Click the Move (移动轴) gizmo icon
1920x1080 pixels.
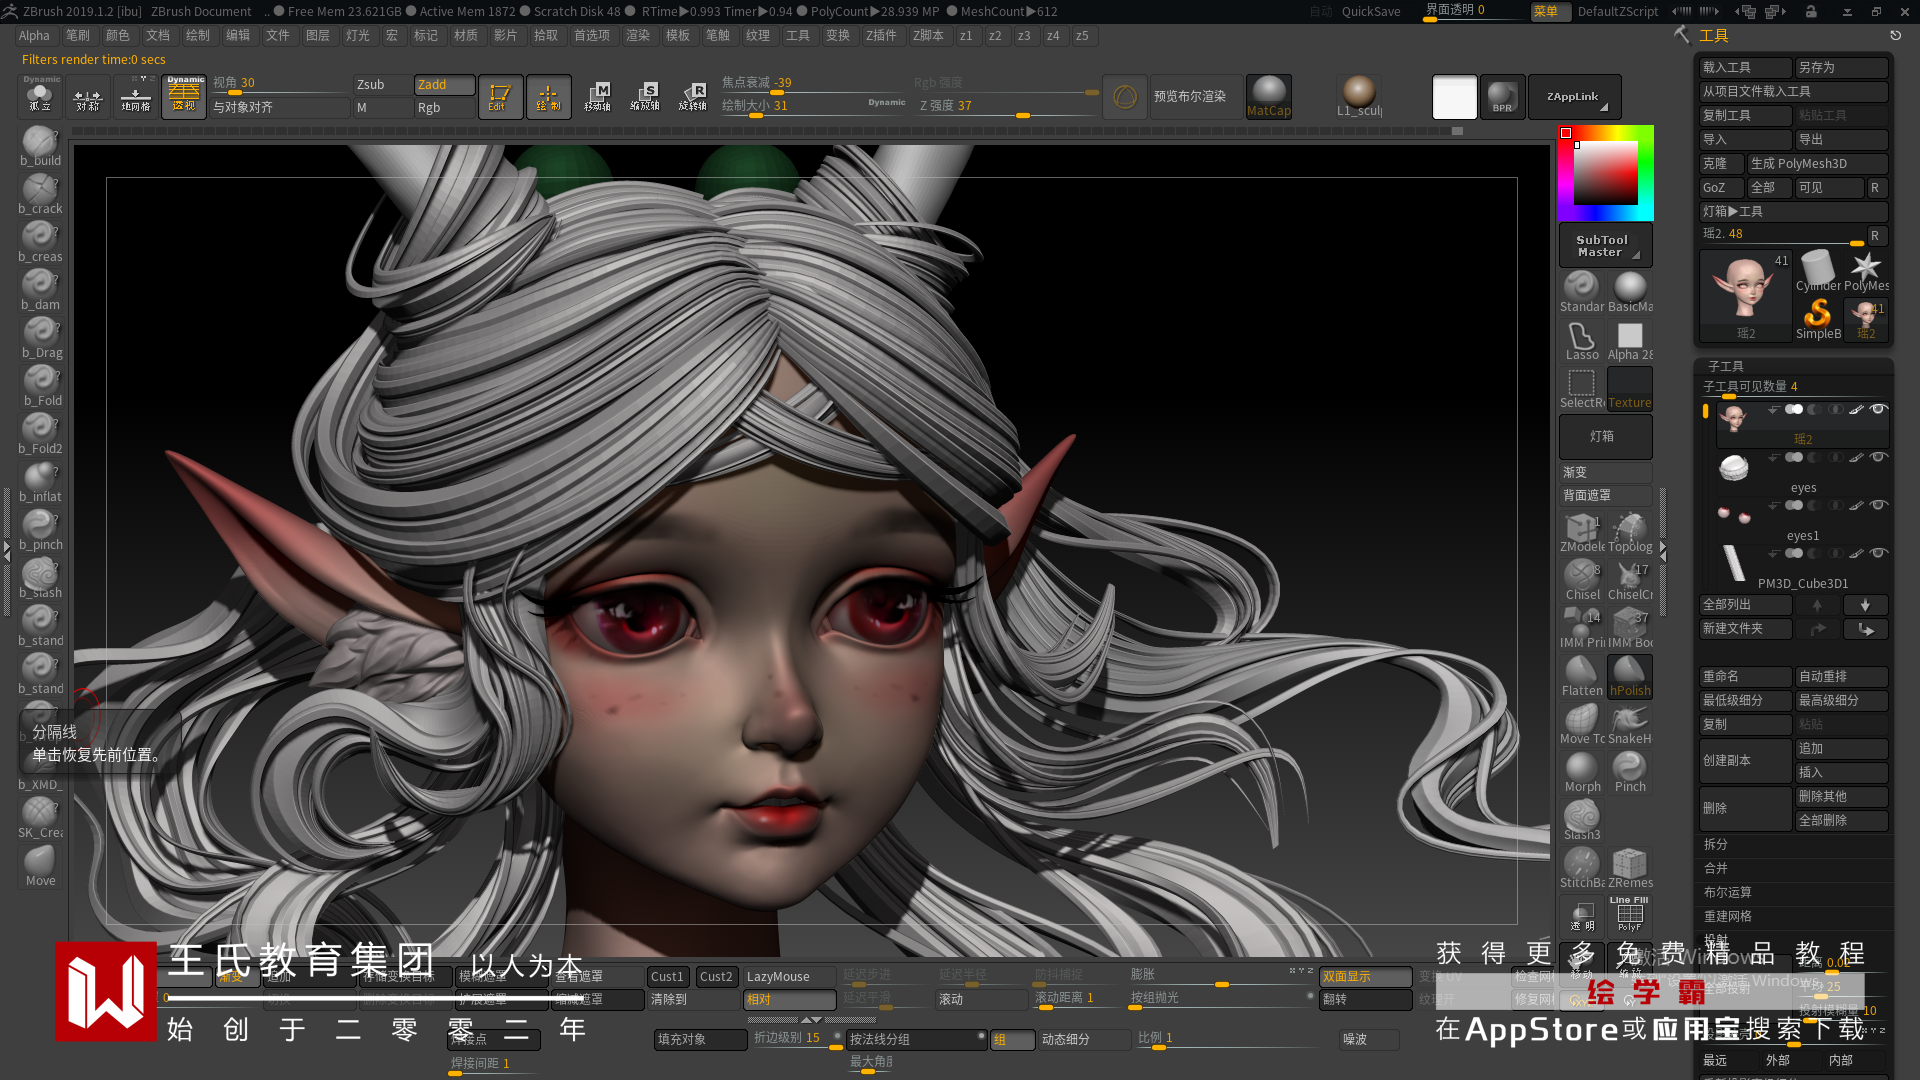597,97
